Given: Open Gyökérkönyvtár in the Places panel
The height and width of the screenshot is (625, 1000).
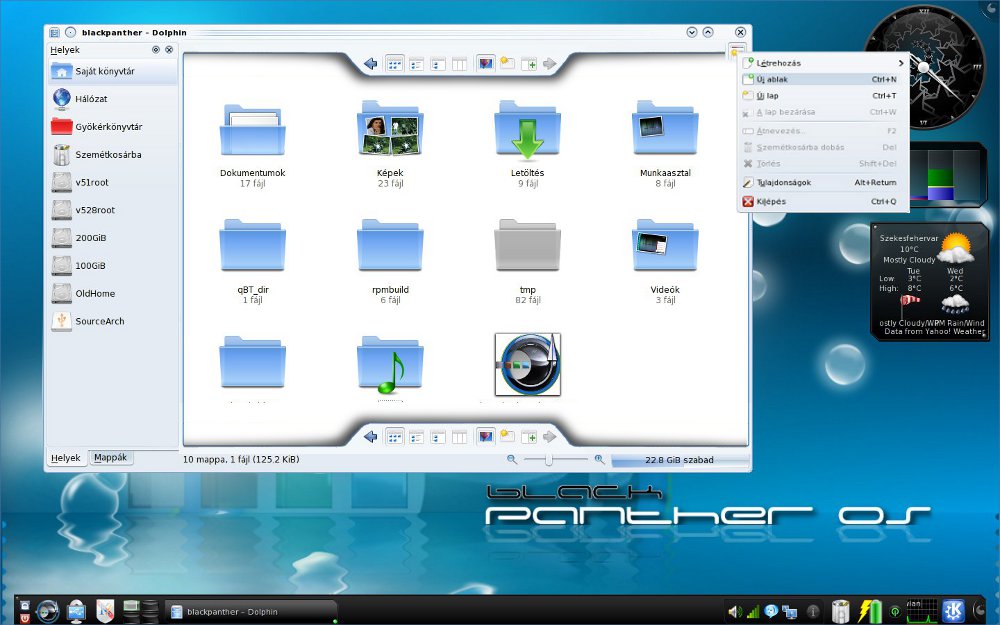Looking at the screenshot, I should click(x=113, y=127).
